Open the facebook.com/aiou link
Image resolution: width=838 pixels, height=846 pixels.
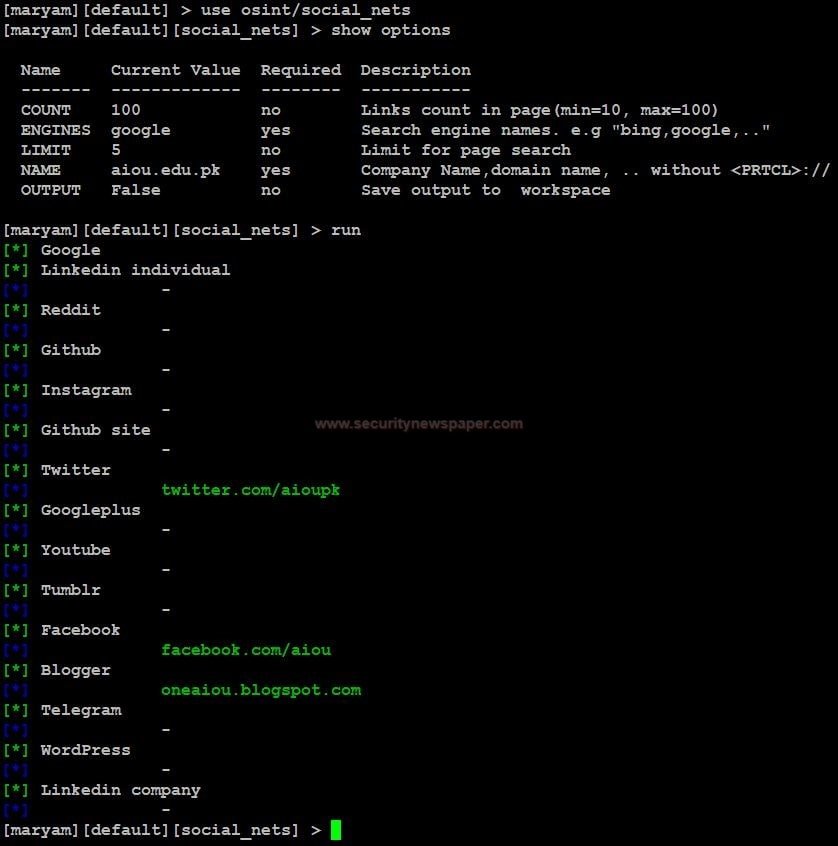(x=246, y=650)
